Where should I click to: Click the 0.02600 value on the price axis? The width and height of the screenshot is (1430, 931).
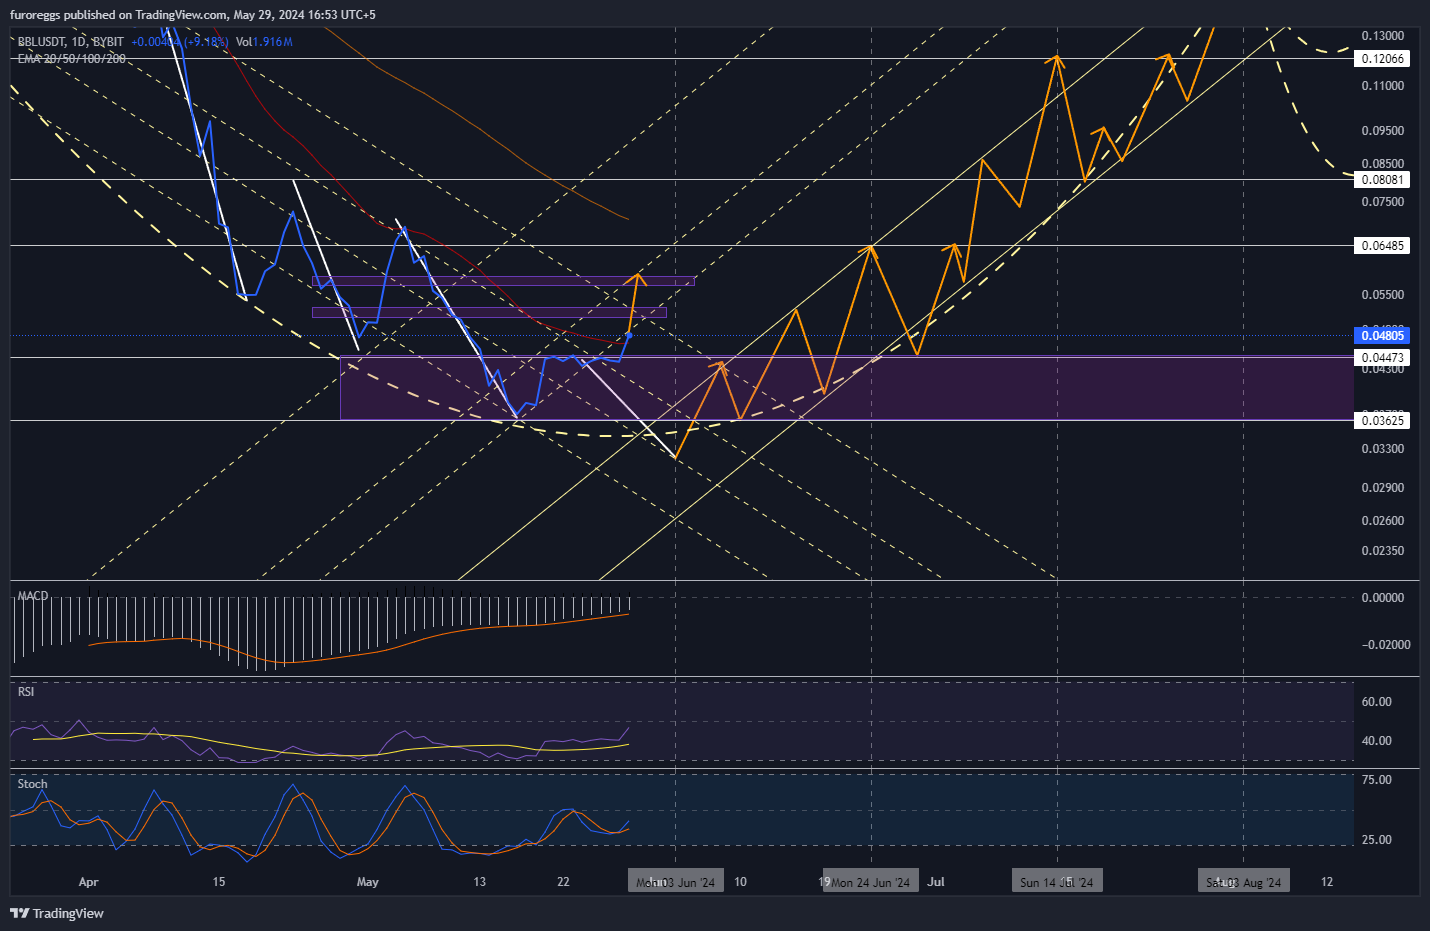point(1383,521)
